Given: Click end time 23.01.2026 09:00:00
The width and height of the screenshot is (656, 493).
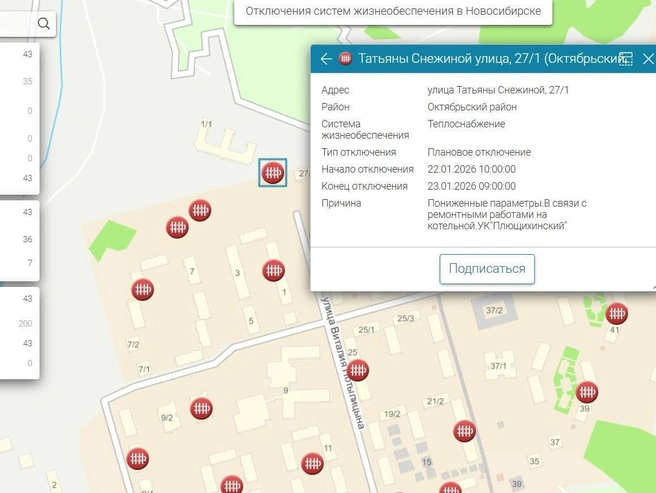Looking at the screenshot, I should click(472, 186).
